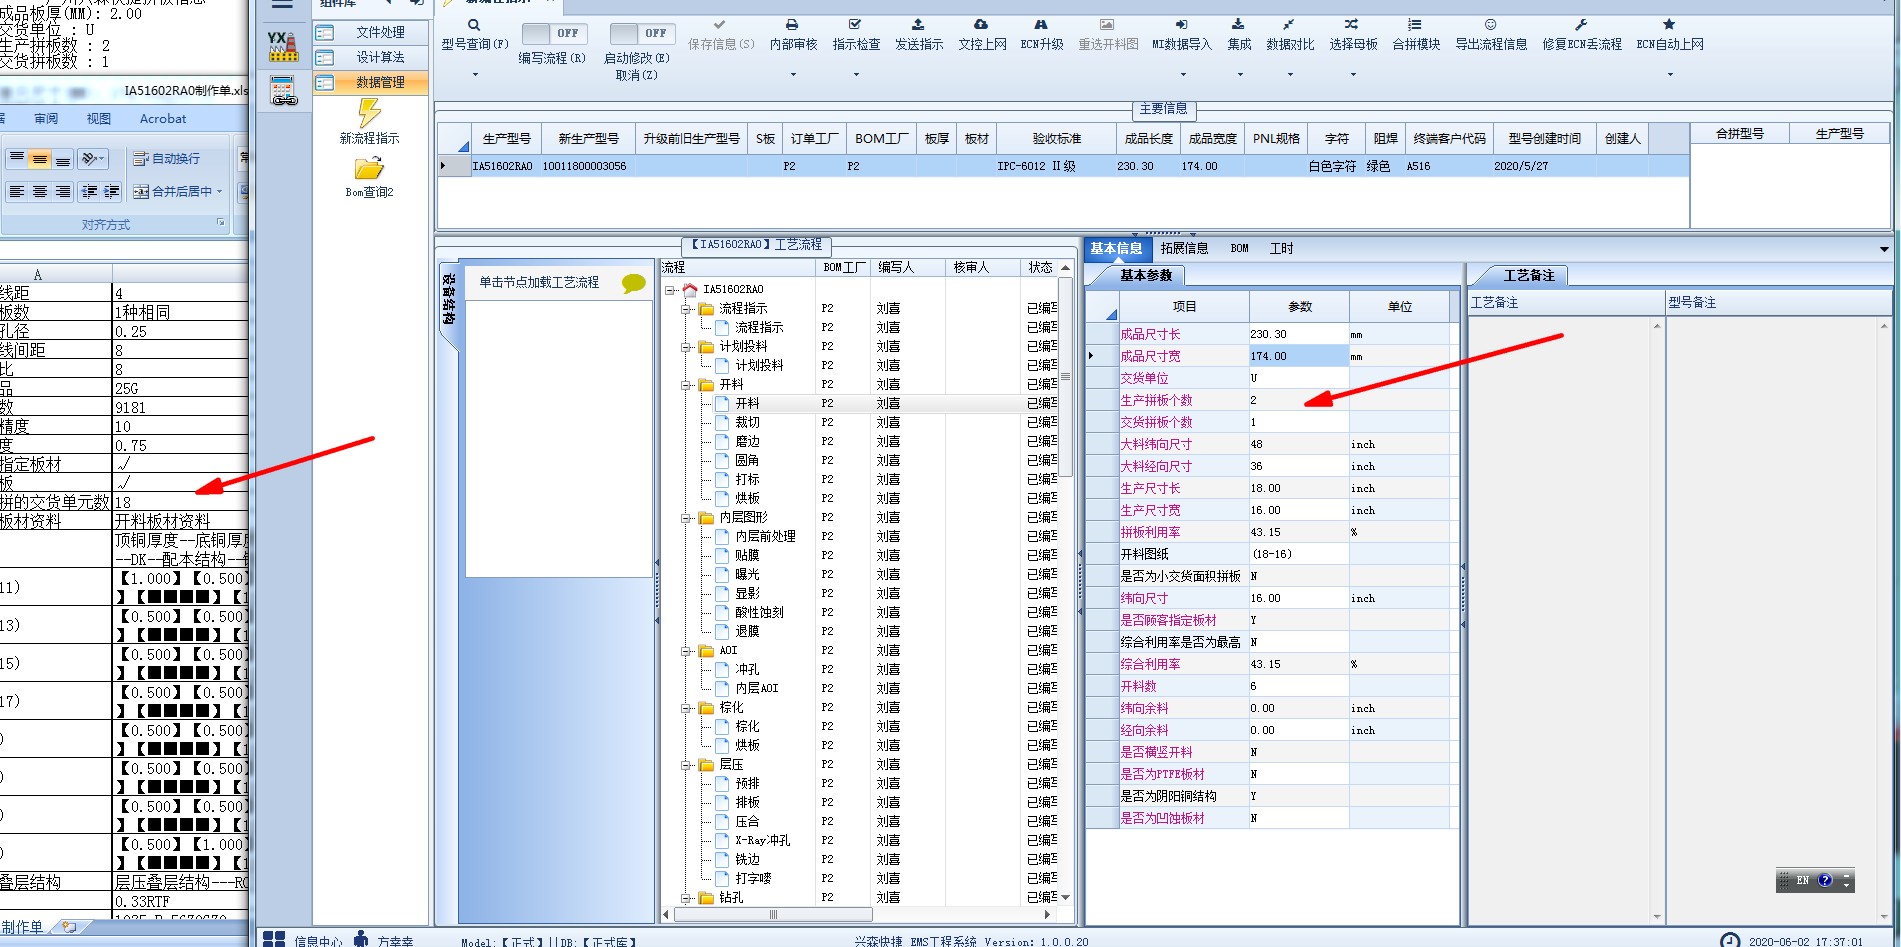Switch to 工时 tab
Viewport: 1901px width, 947px height.
click(x=1281, y=248)
